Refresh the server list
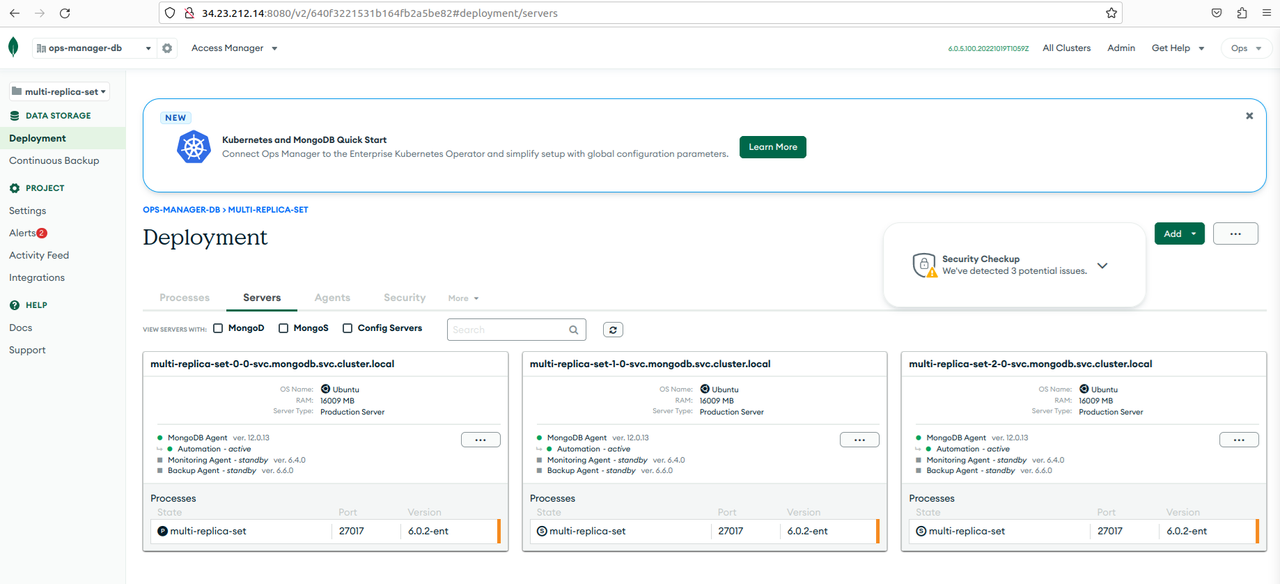The image size is (1280, 584). tap(613, 329)
